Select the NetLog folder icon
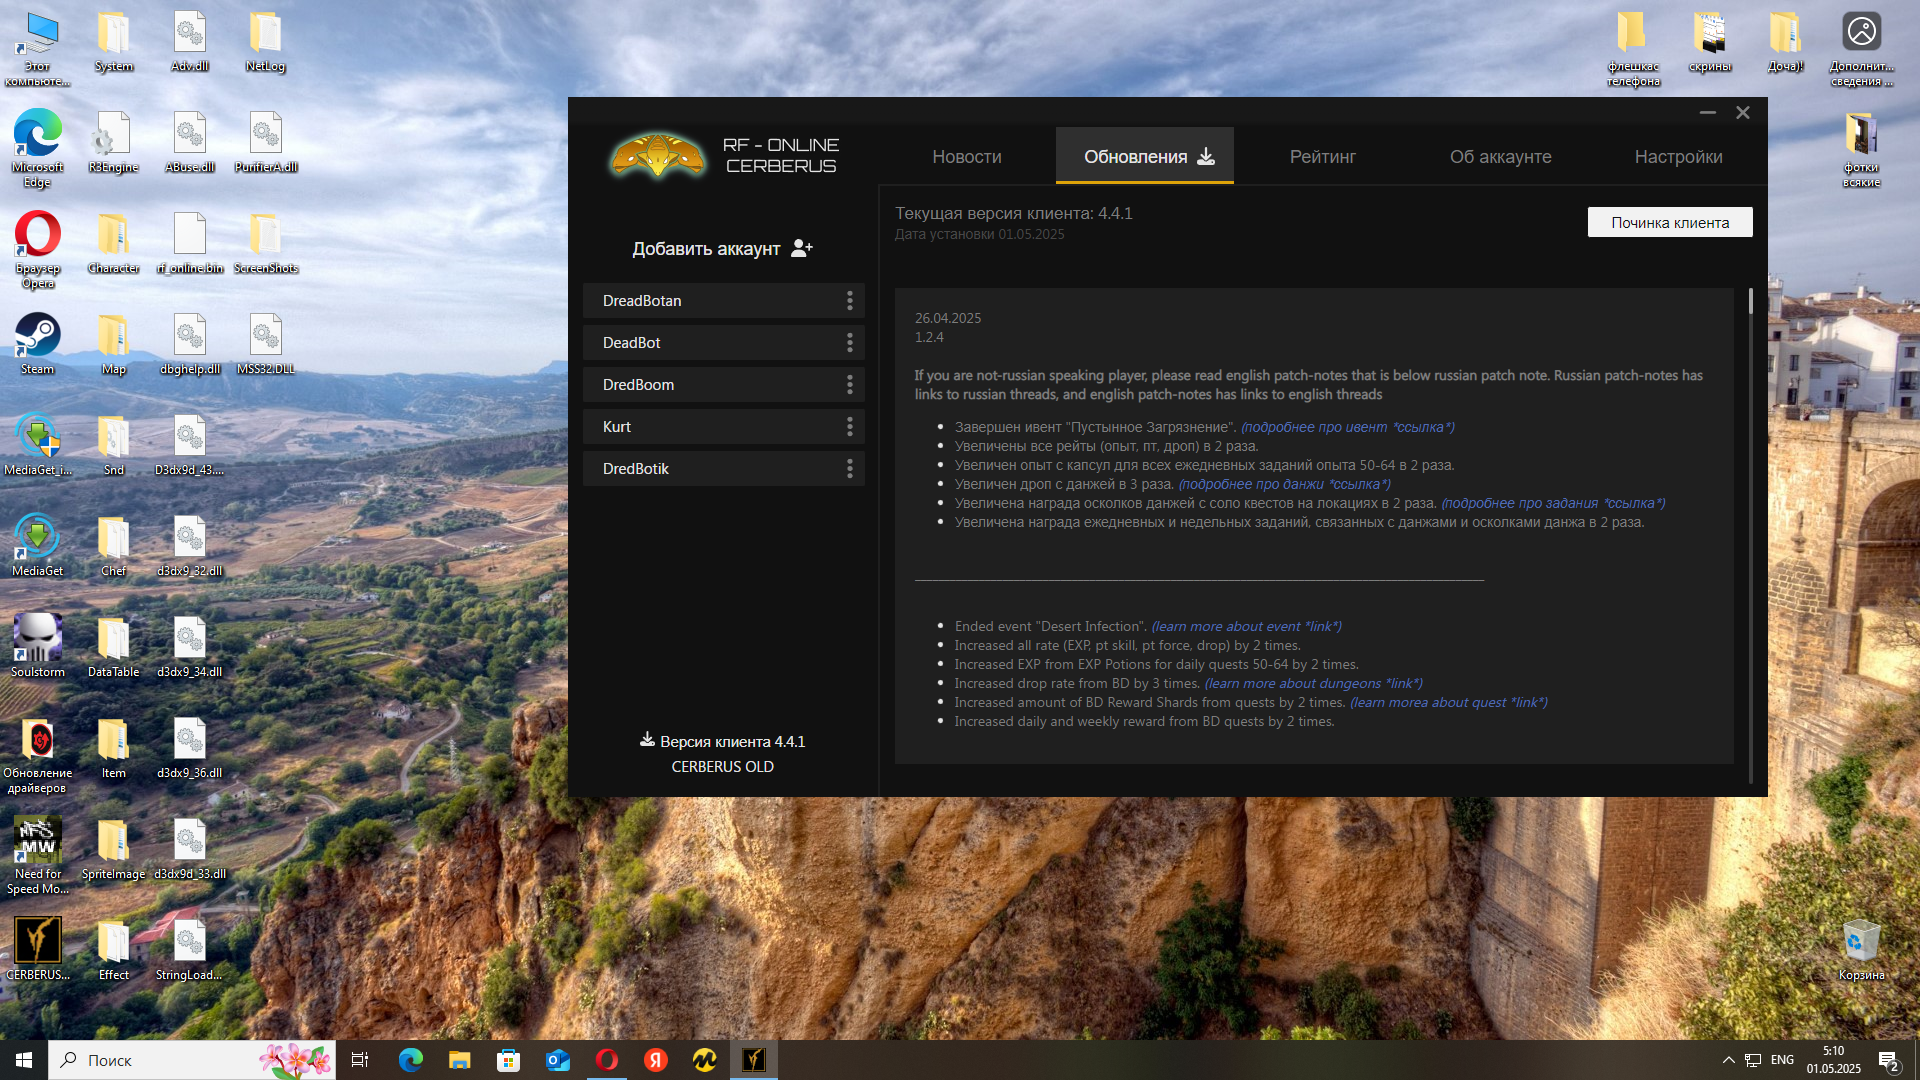1920x1080 pixels. pyautogui.click(x=265, y=42)
